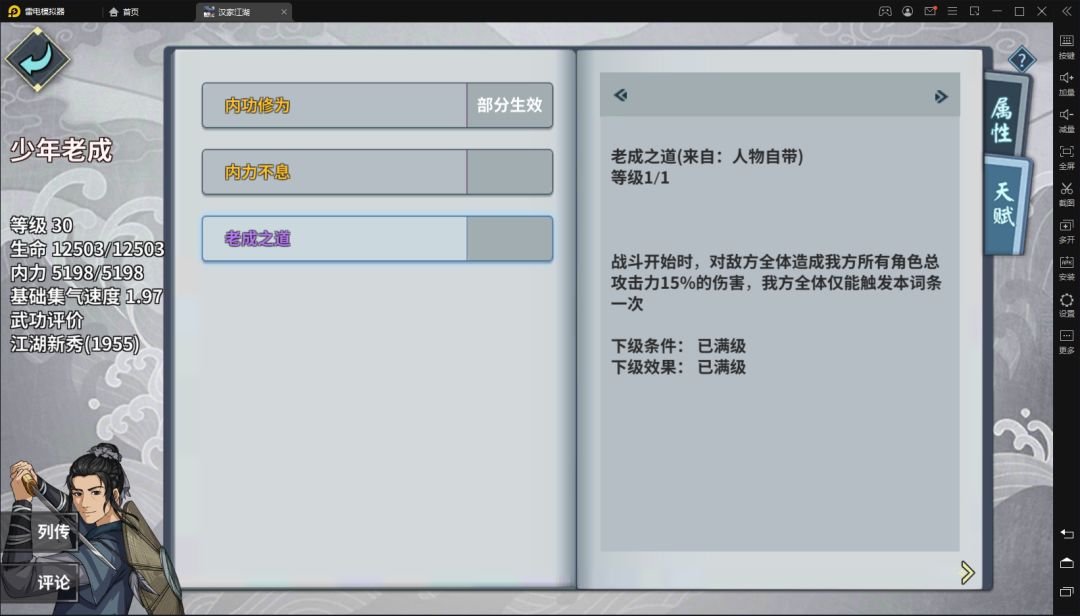Go to next skill with right double arrow
Image resolution: width=1080 pixels, height=616 pixels.
(x=941, y=96)
